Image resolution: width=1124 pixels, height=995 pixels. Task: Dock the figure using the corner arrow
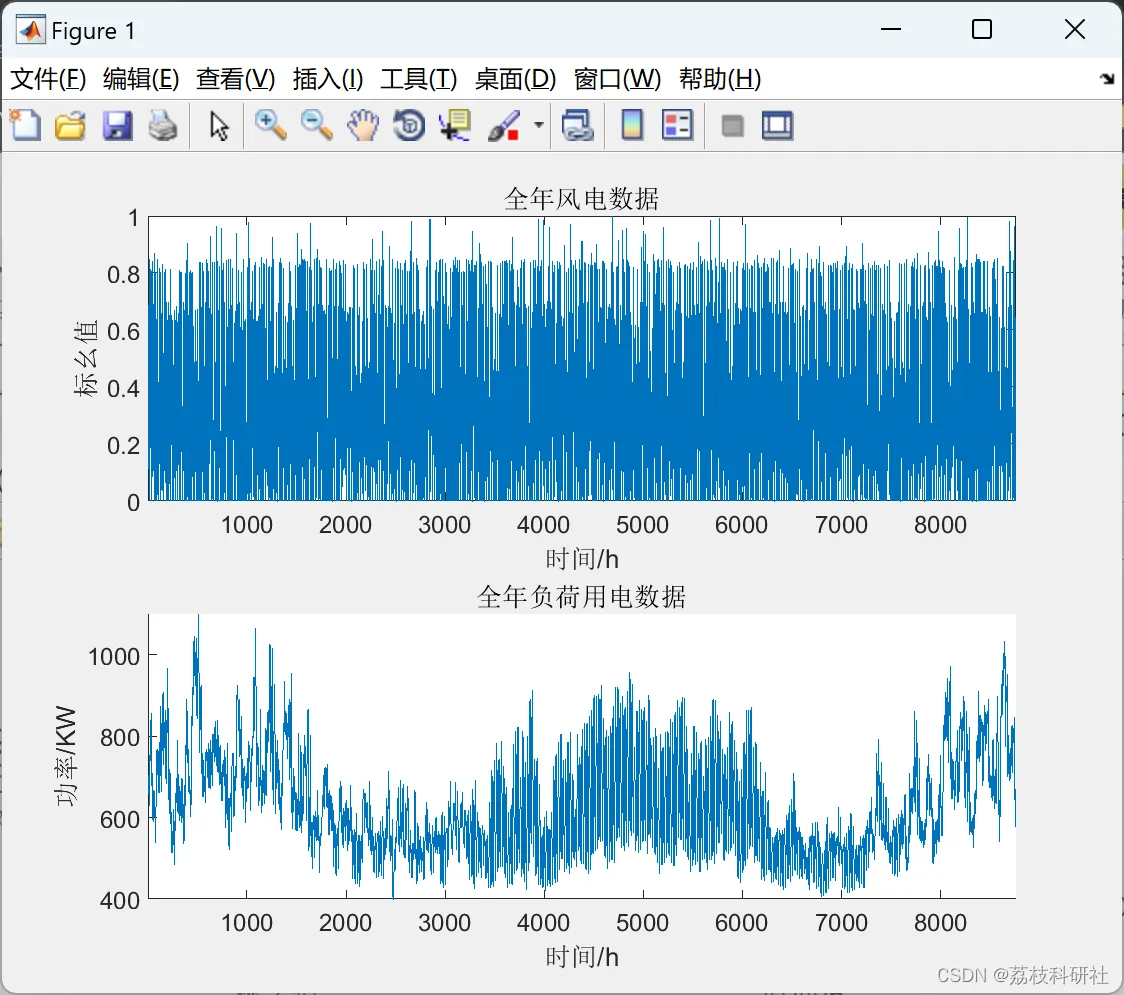coord(1108,78)
